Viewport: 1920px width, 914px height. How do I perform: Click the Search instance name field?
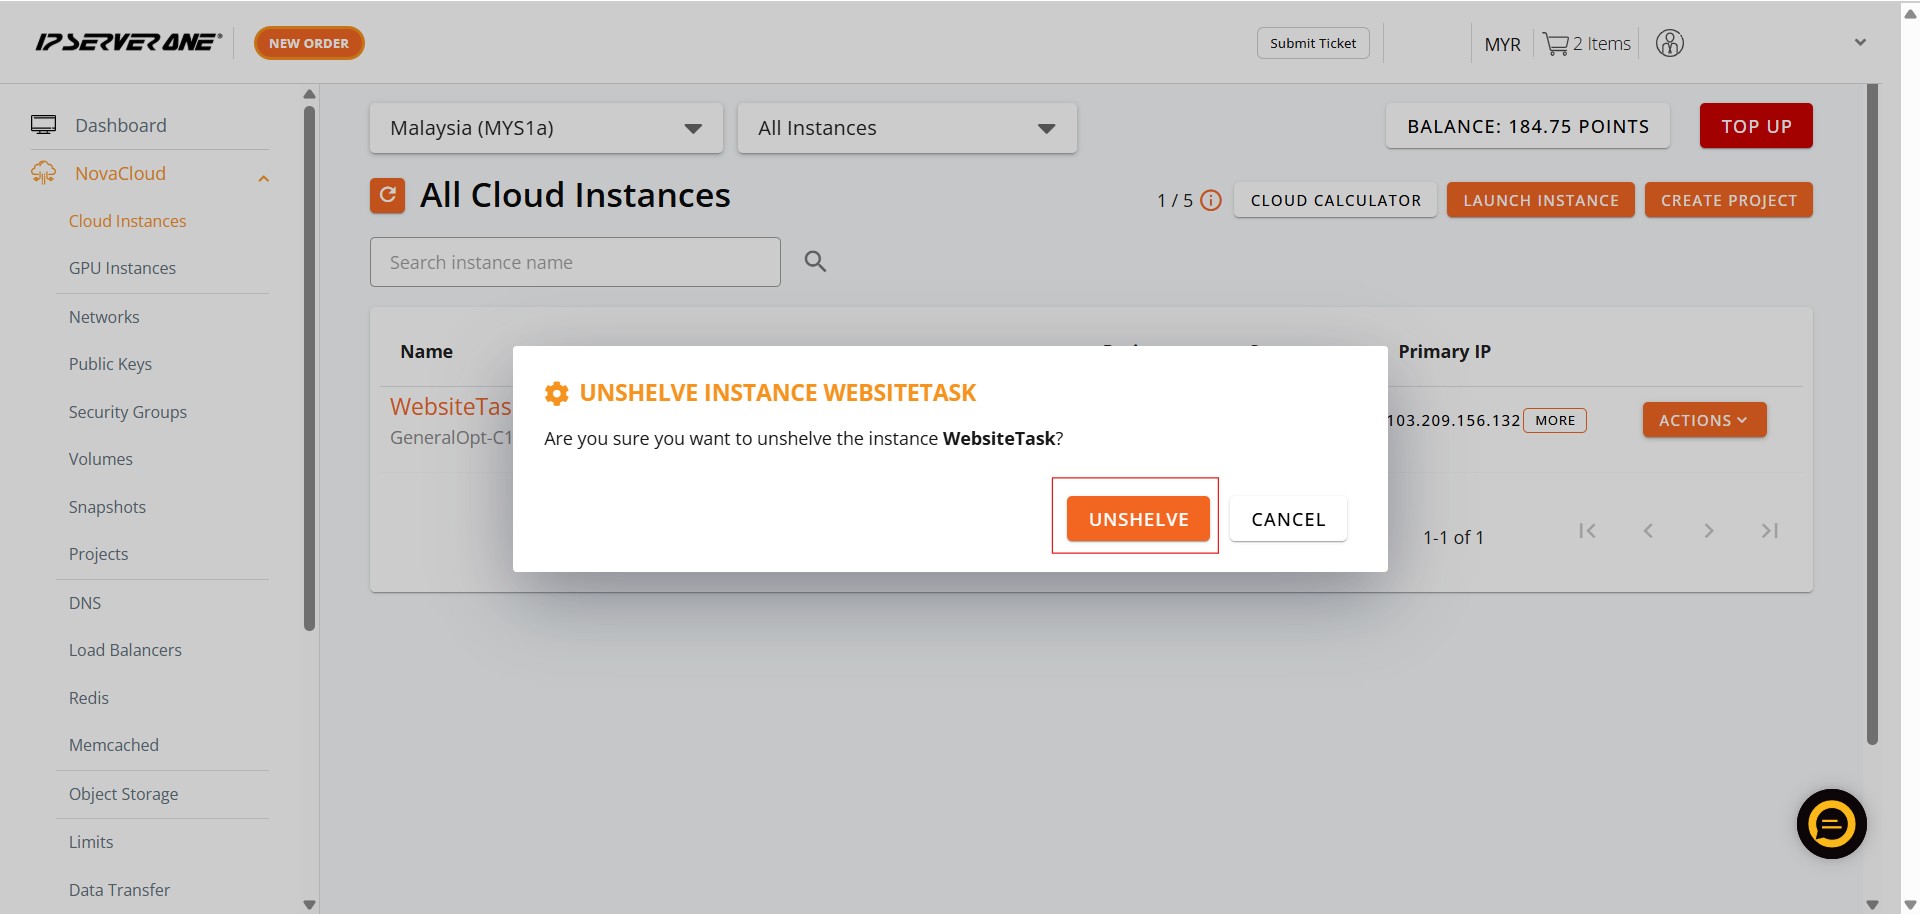(575, 262)
